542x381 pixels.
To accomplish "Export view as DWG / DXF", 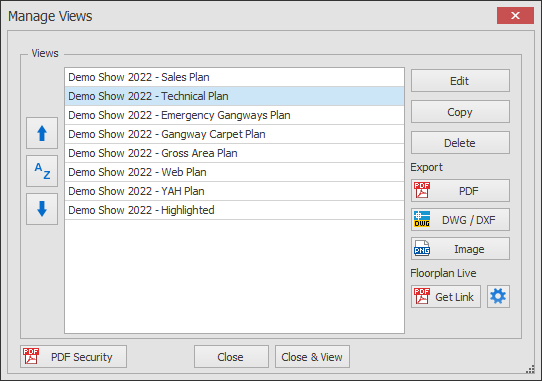I will click(460, 220).
